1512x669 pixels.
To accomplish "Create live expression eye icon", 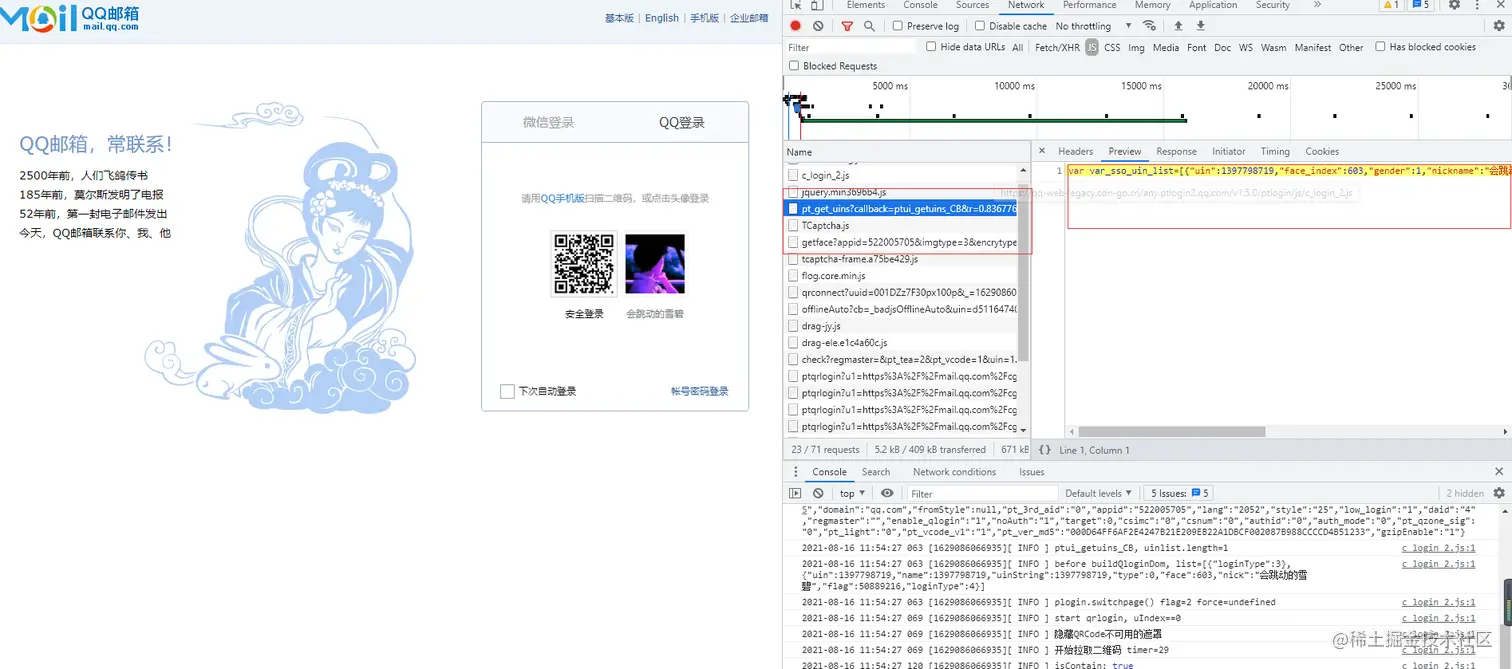I will pos(887,493).
